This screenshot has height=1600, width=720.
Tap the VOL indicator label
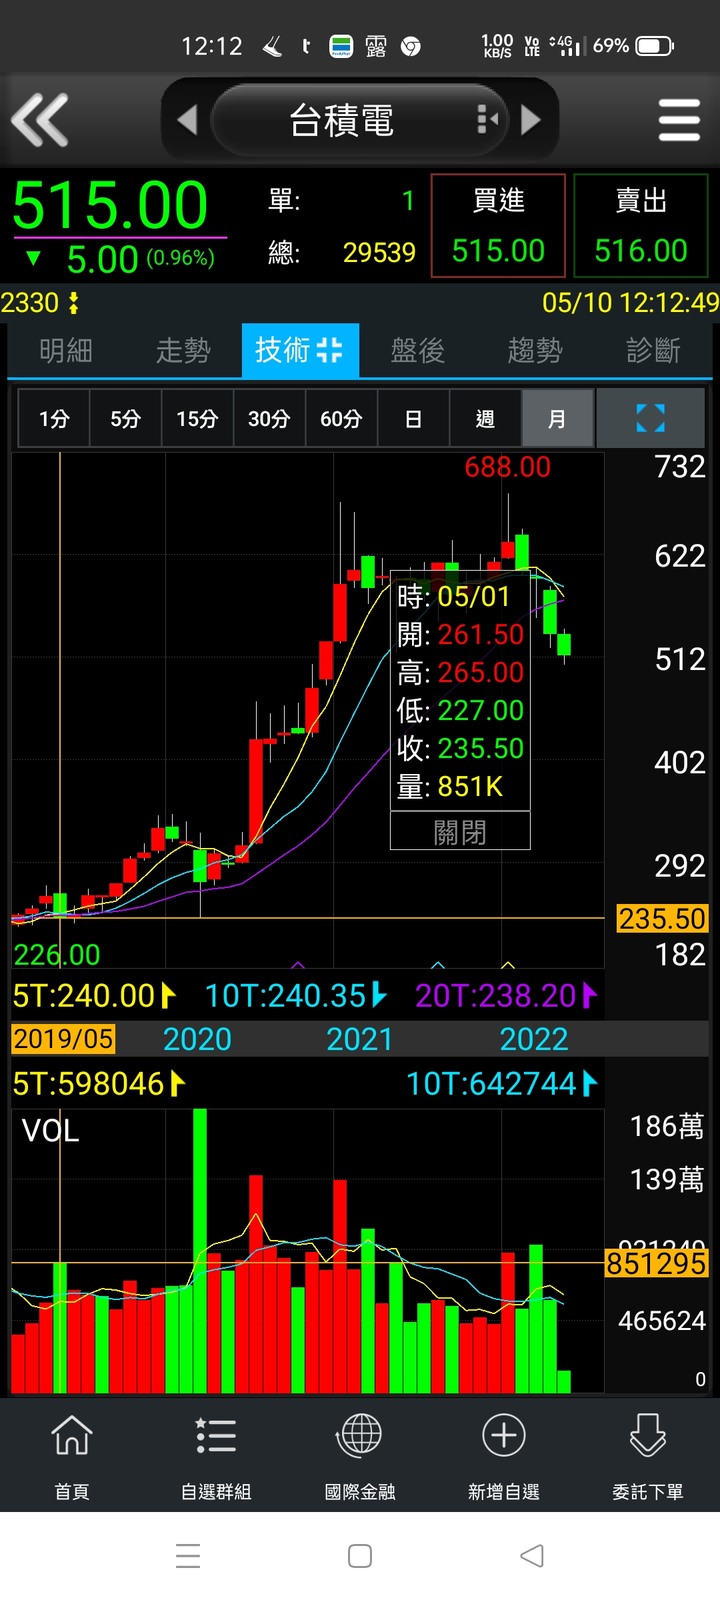tap(50, 1131)
